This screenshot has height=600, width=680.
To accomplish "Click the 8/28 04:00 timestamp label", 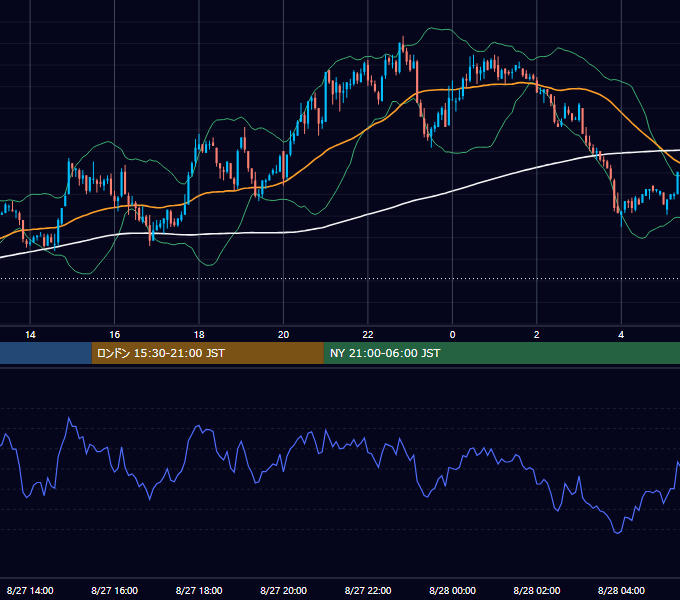I will pos(621,590).
